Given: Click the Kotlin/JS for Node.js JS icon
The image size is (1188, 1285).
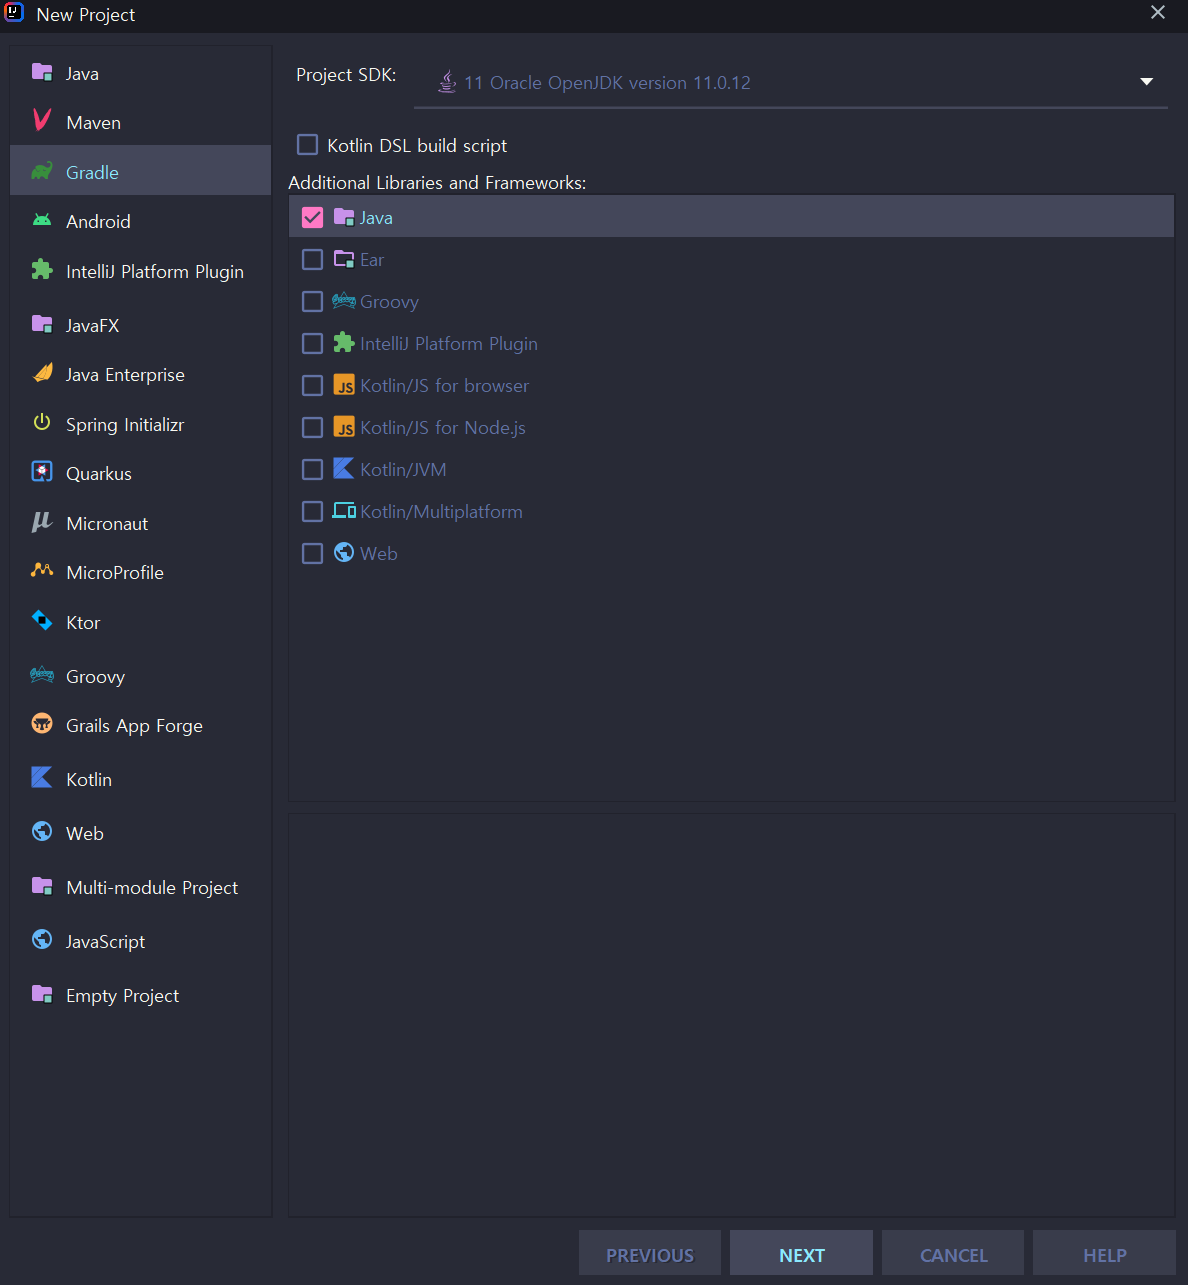Looking at the screenshot, I should click(x=344, y=427).
